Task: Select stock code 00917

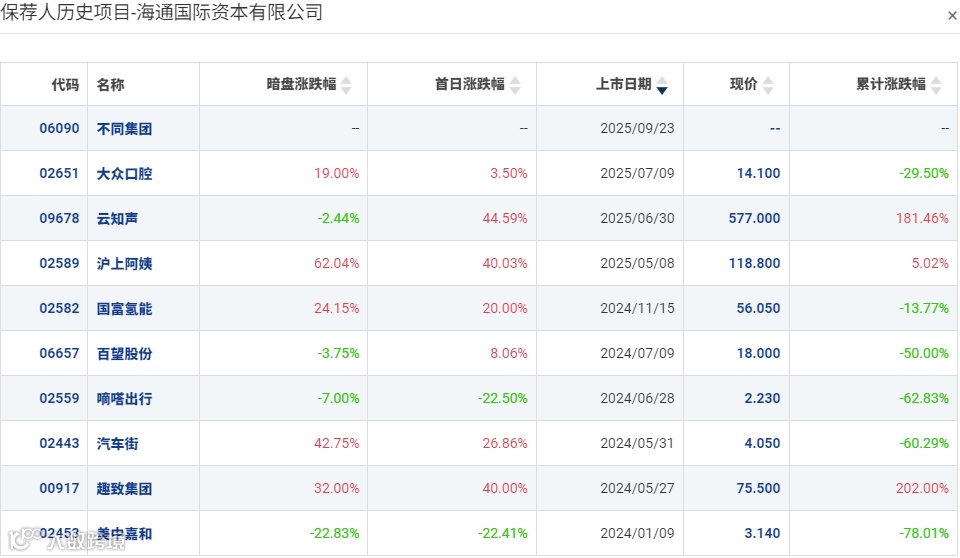Action: pos(59,488)
